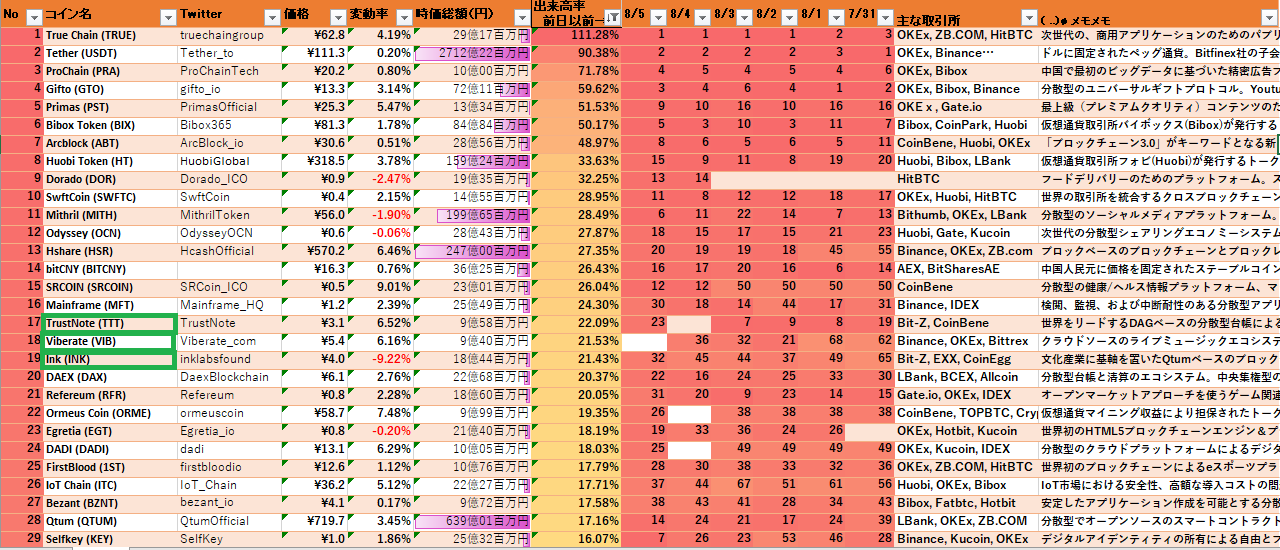Open the コイン名 column filter dropdown
The width and height of the screenshot is (1280, 550).
click(165, 17)
